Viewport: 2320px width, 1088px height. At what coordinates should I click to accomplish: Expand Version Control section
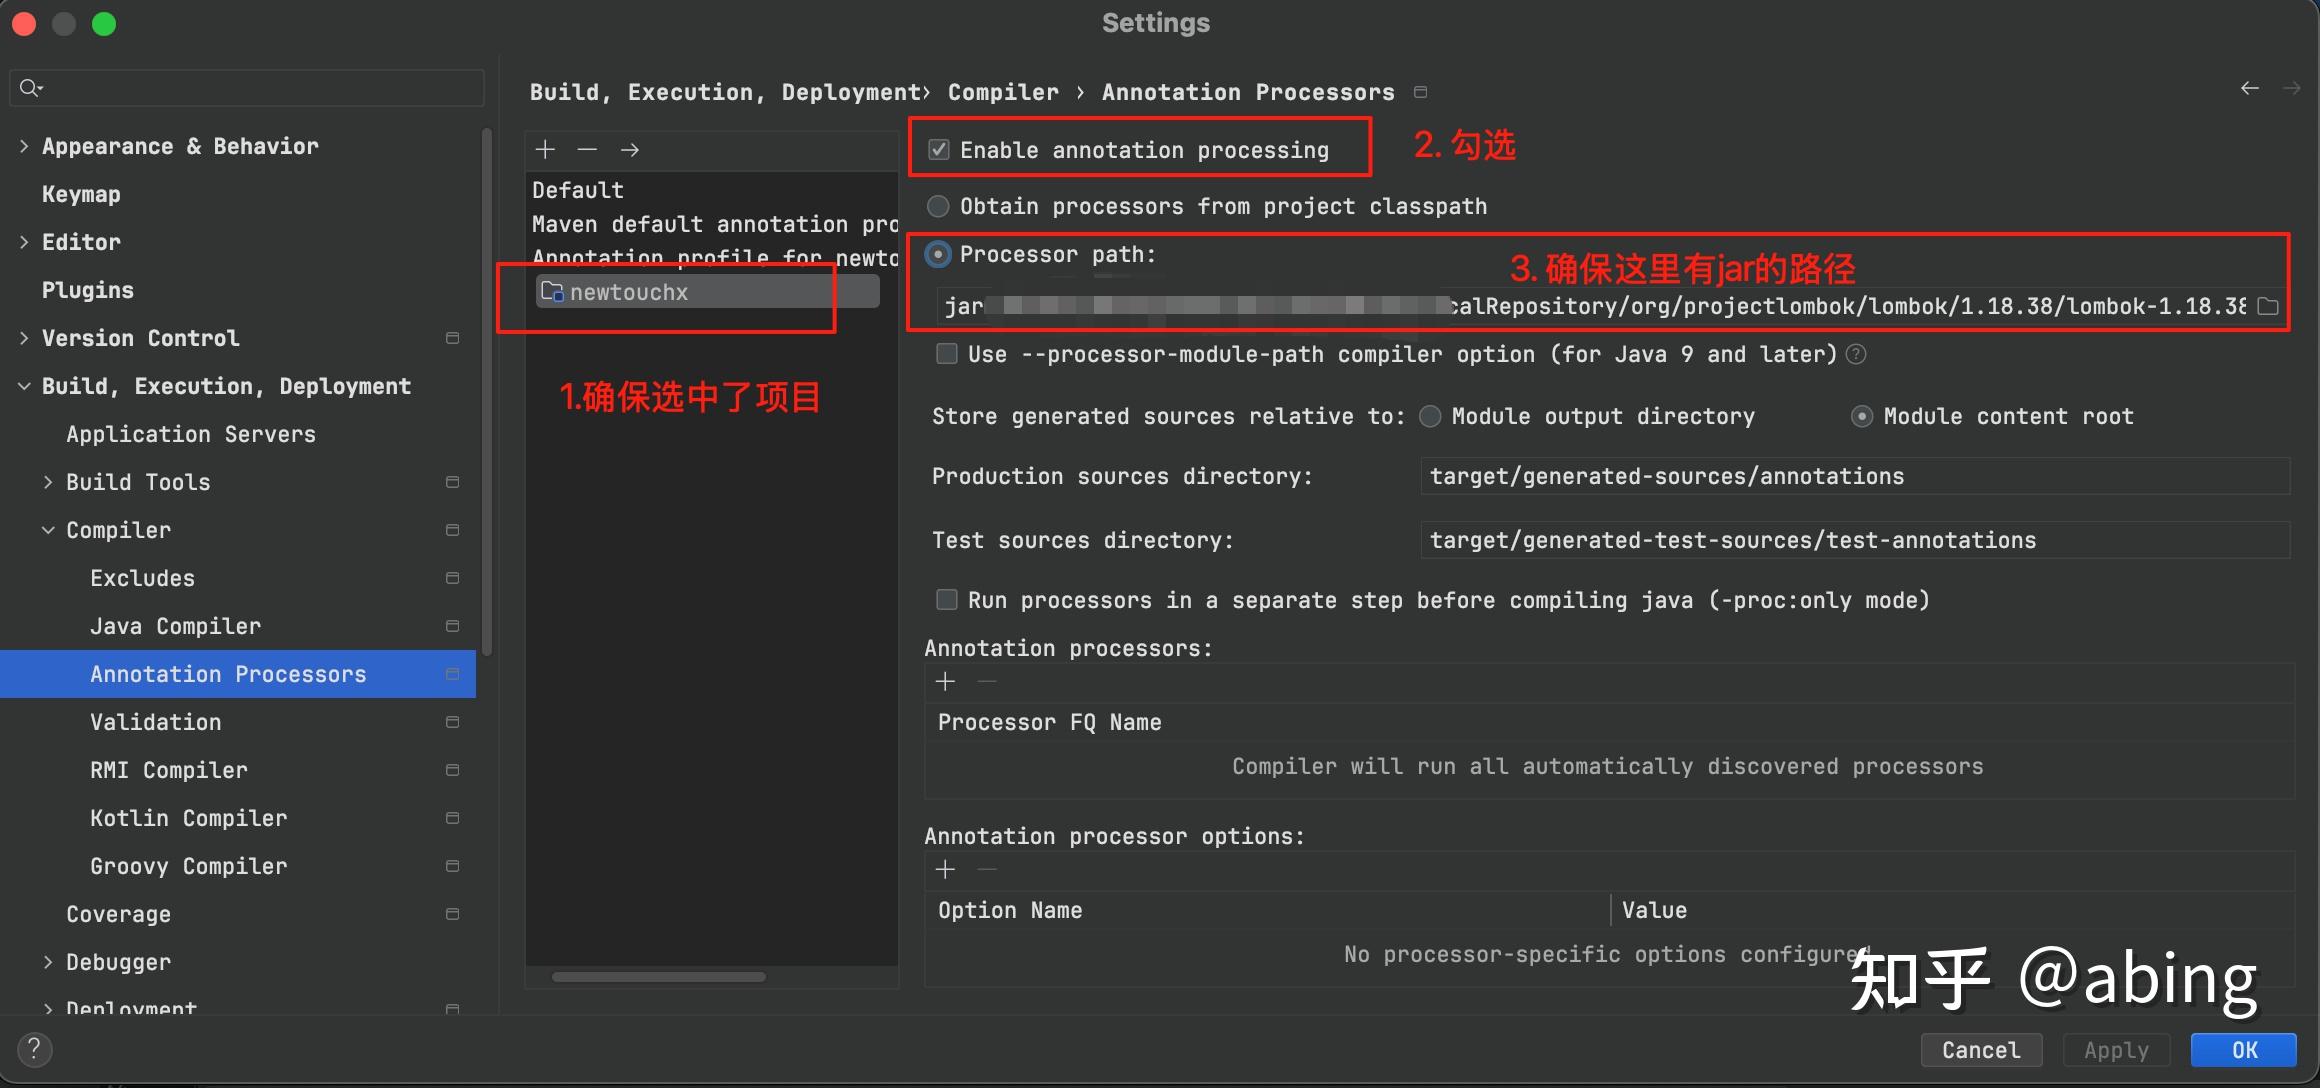click(x=24, y=338)
